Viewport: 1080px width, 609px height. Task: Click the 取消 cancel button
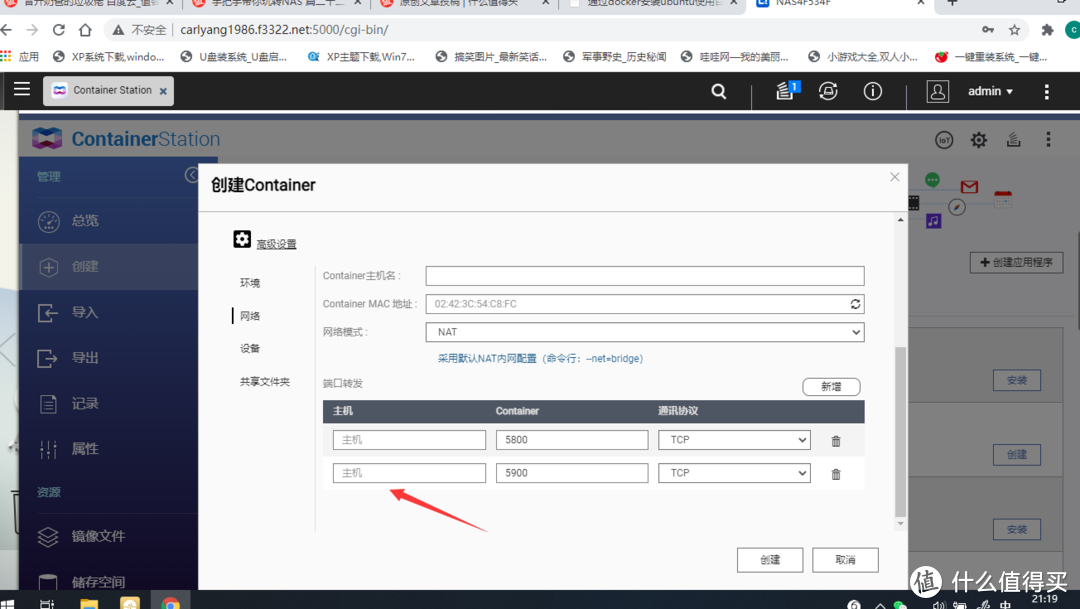tap(845, 560)
